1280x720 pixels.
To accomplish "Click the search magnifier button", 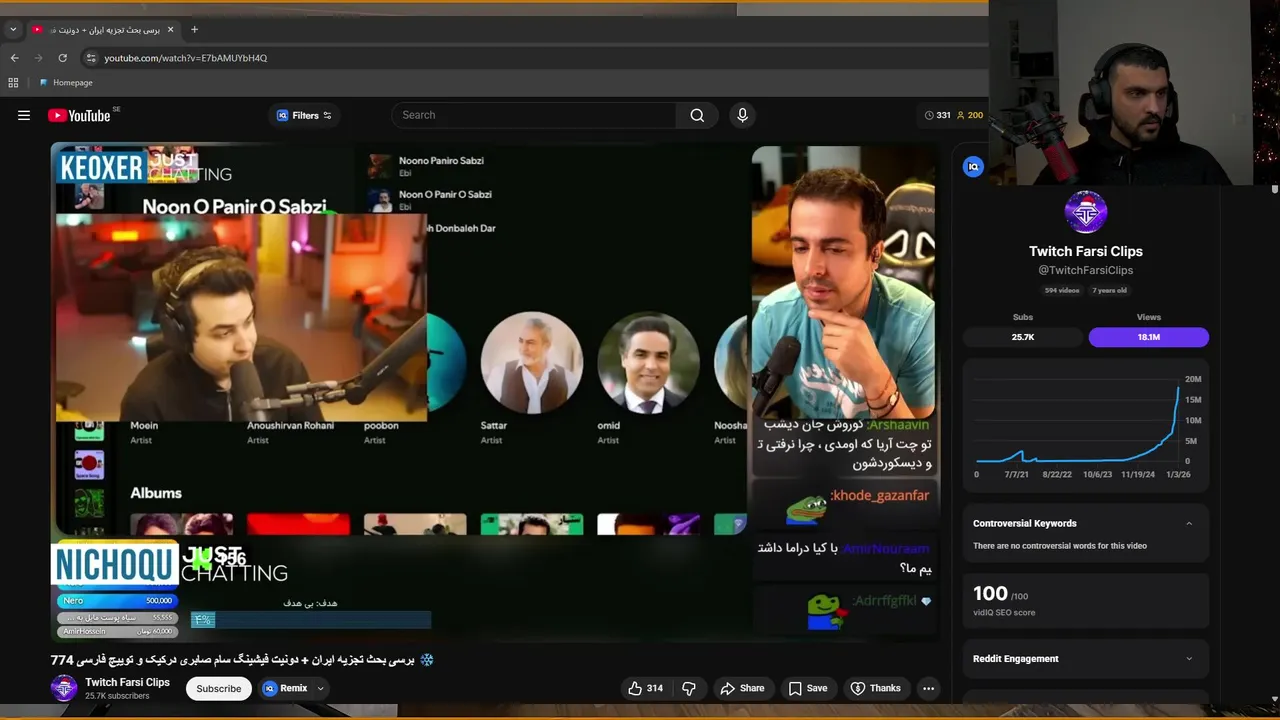I will tap(697, 115).
